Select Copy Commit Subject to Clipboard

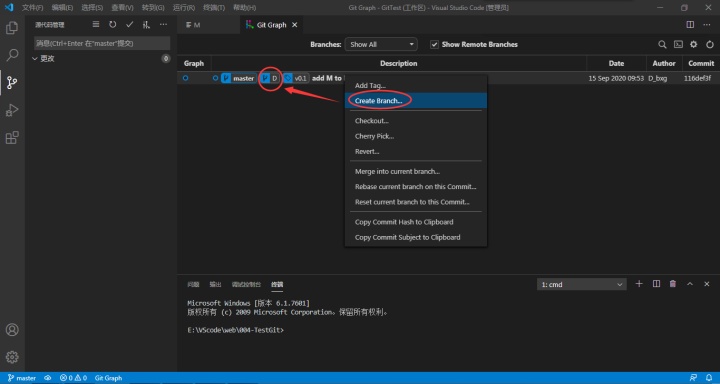416,237
